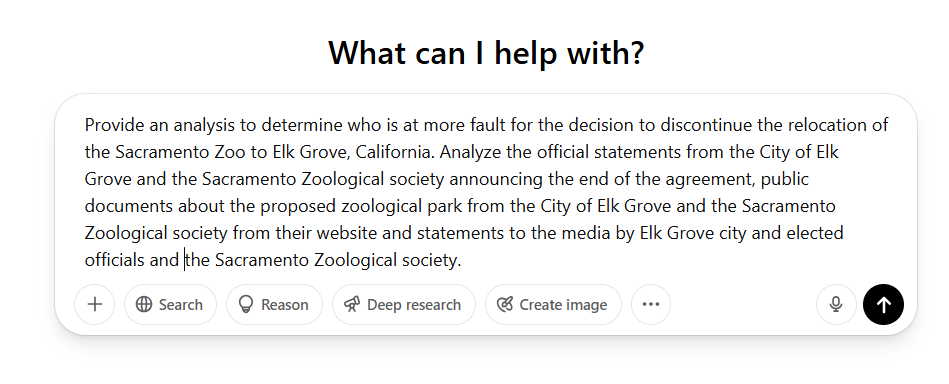Place cursor before the word "Provide"
Screen dimensions: 949x384
[x=85, y=125]
